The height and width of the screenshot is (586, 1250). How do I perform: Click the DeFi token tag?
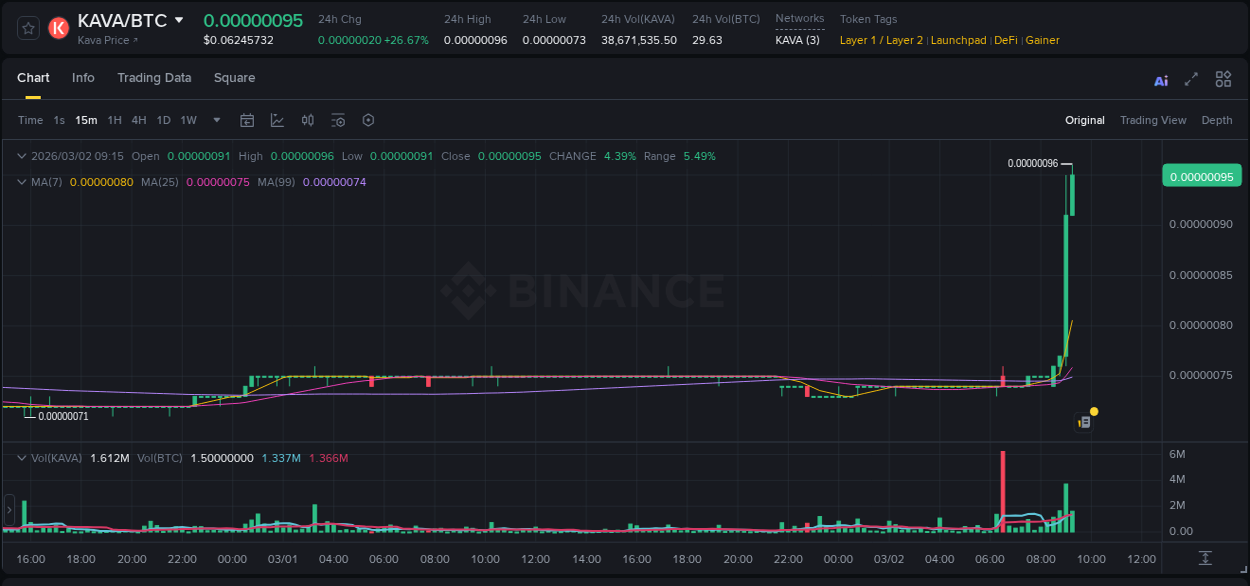click(1005, 40)
